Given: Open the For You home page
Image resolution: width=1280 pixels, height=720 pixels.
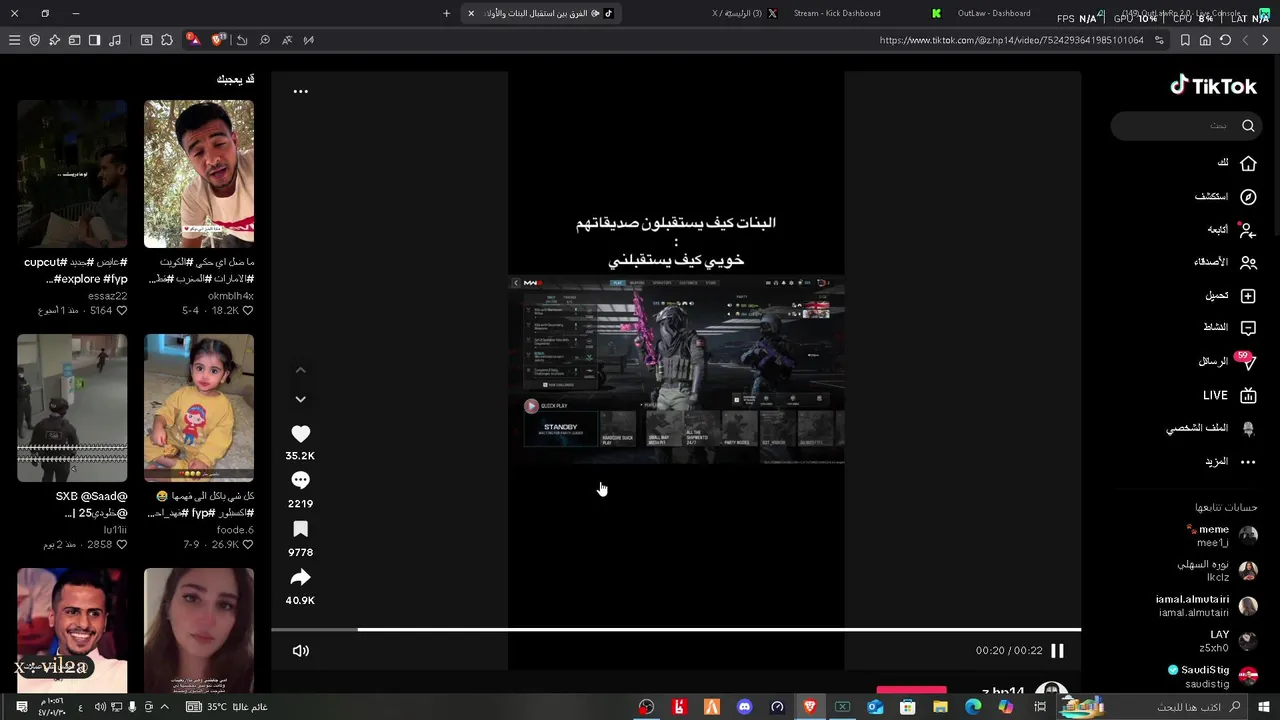Looking at the screenshot, I should point(1237,163).
